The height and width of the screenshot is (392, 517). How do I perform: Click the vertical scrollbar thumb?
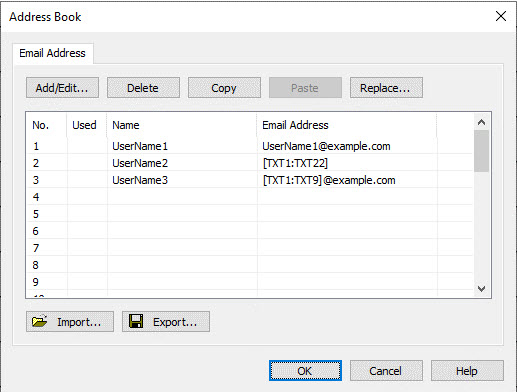[x=481, y=151]
